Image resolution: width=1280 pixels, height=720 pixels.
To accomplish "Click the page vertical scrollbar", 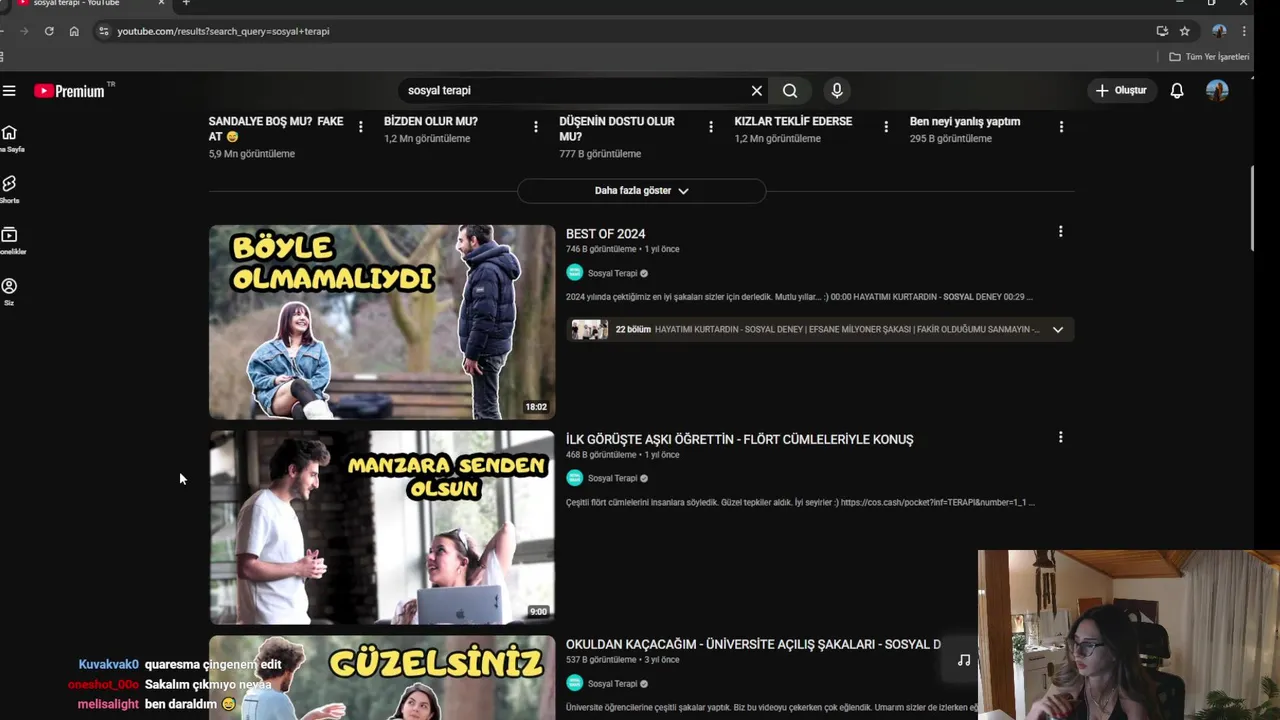I will tap(1254, 208).
